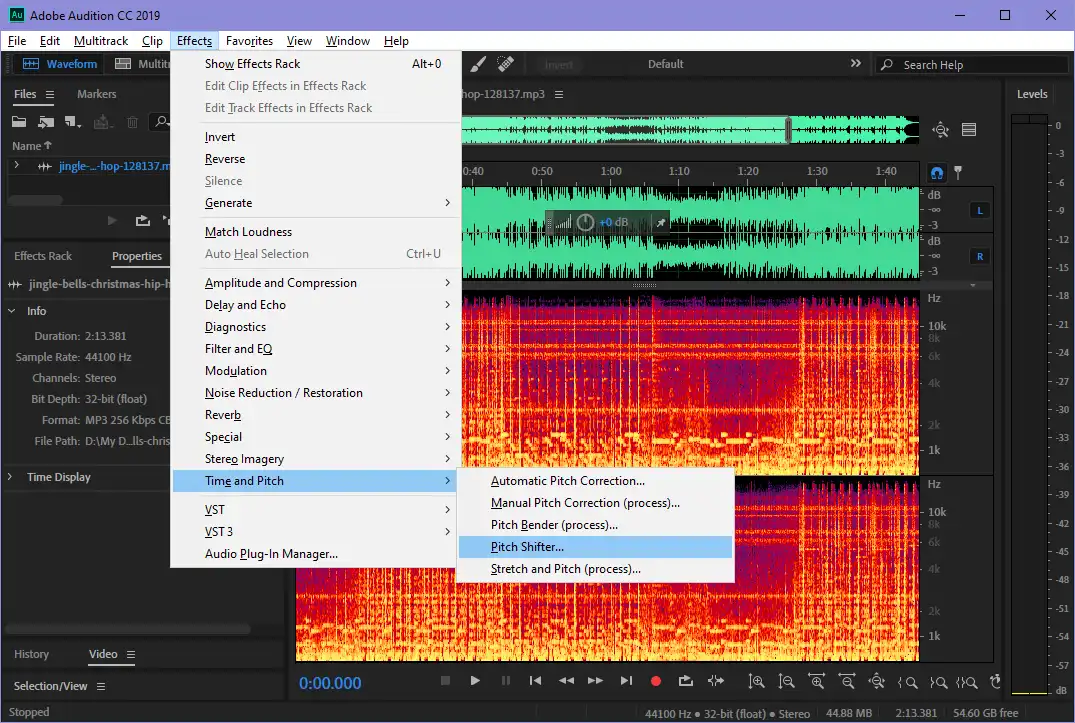The image size is (1075, 723).
Task: Open Amplitude and Compression submenu
Action: (315, 282)
